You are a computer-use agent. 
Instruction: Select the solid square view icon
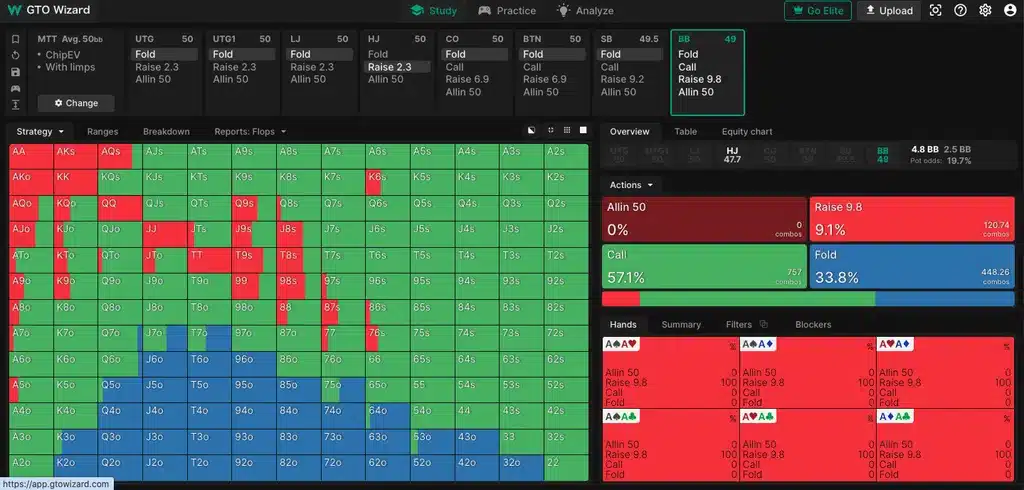point(583,131)
